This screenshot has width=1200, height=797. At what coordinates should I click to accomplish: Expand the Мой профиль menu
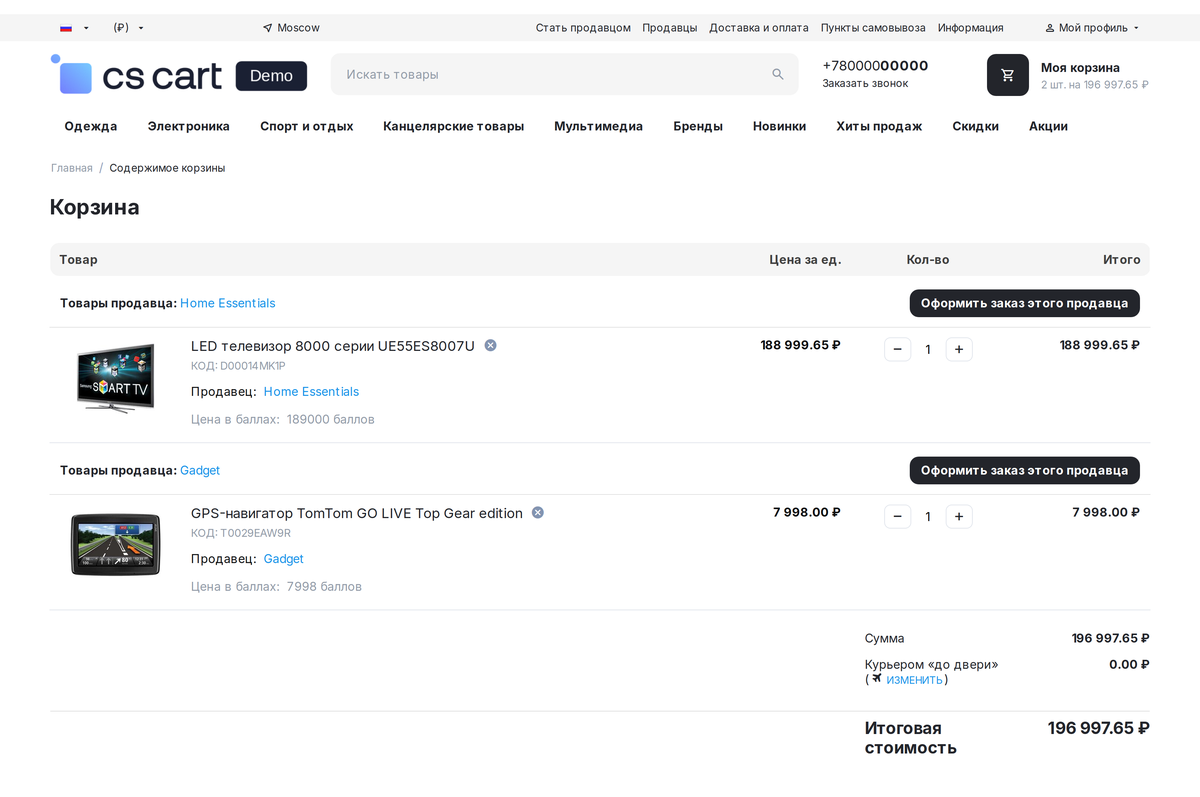[x=1092, y=28]
